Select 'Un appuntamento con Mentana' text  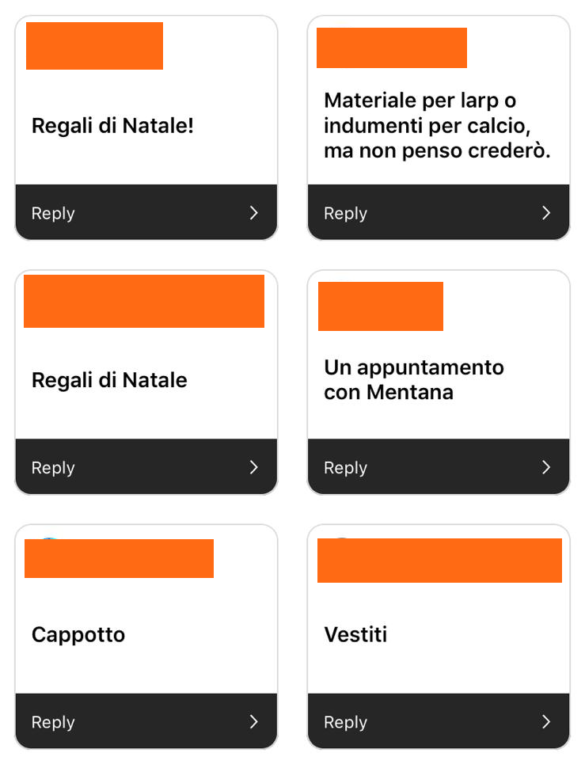tap(414, 380)
